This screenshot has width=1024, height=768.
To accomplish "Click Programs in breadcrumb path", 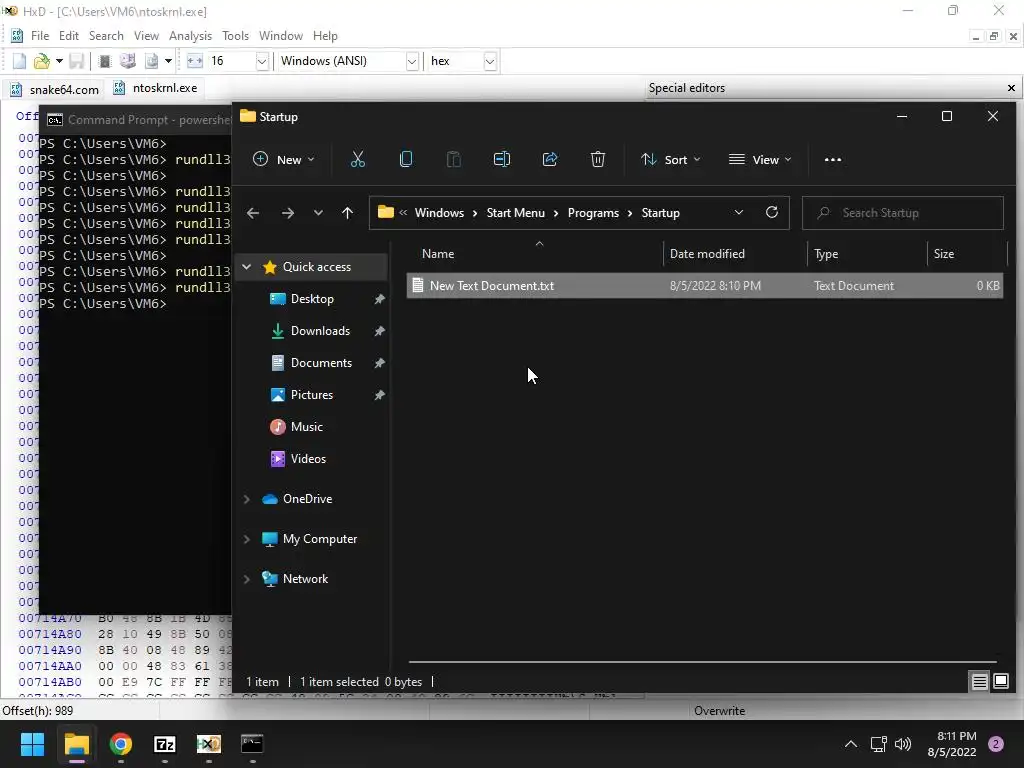I will coord(593,213).
